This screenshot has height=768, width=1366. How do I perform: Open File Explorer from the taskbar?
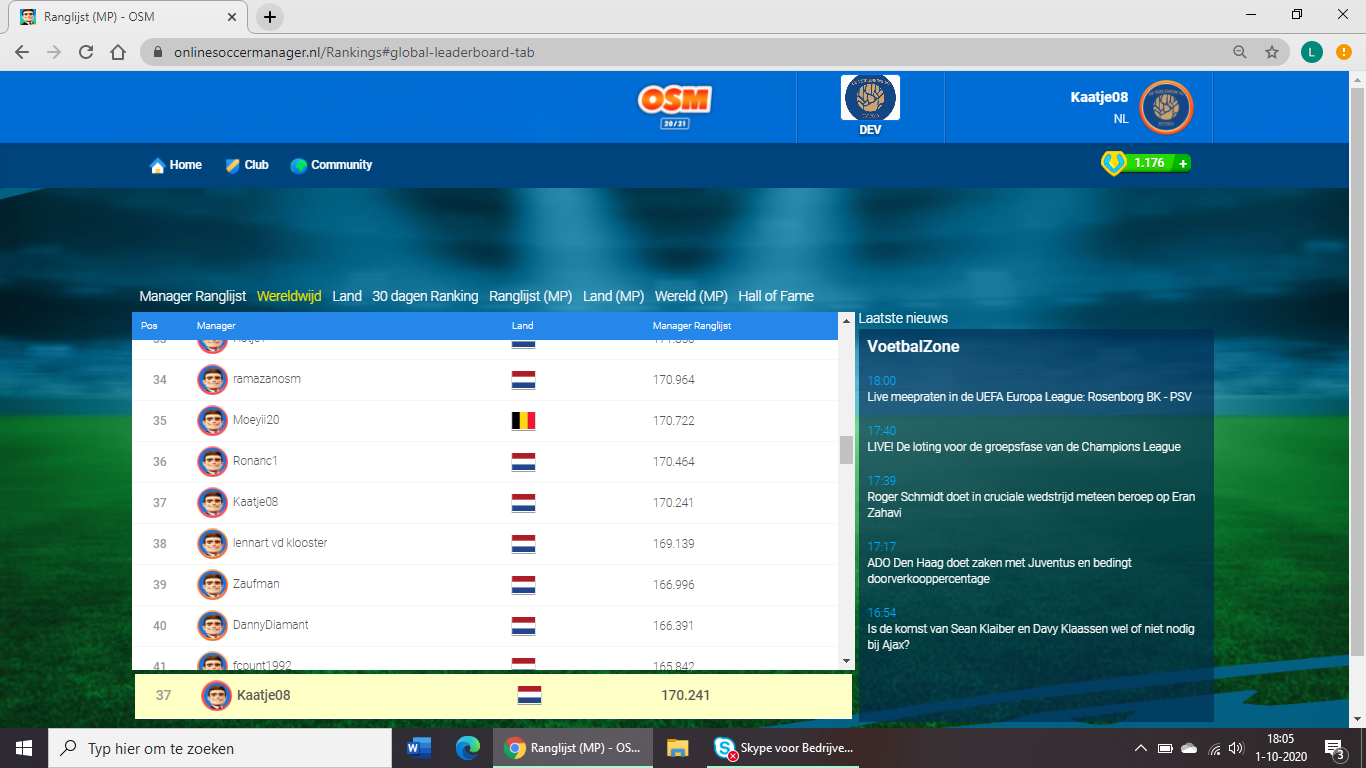[x=678, y=748]
